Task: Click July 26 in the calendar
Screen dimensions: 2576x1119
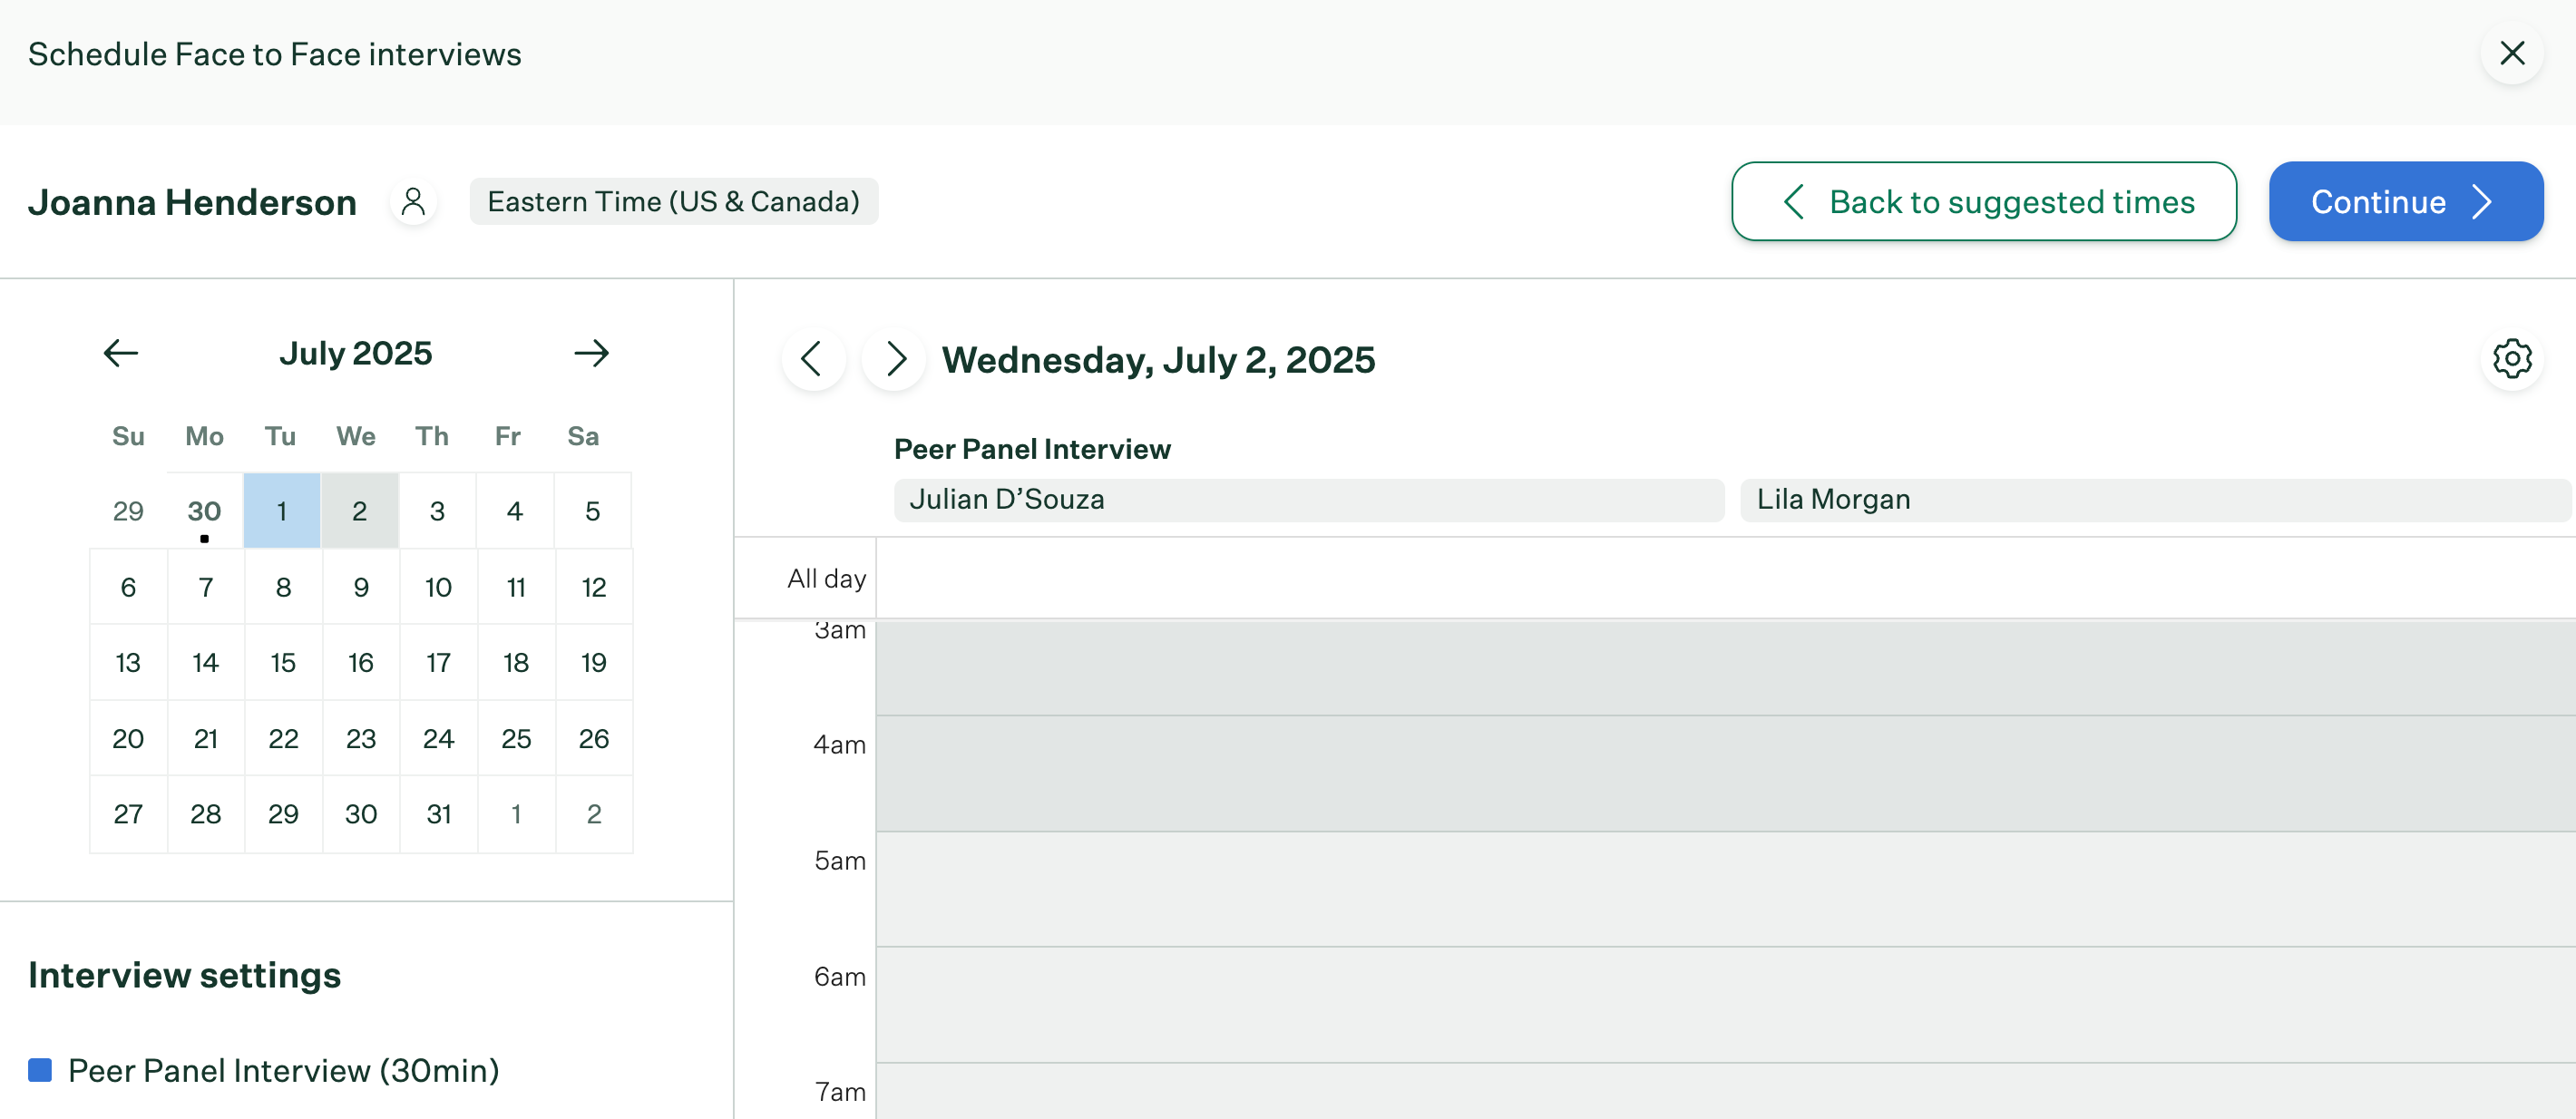Action: pos(594,739)
